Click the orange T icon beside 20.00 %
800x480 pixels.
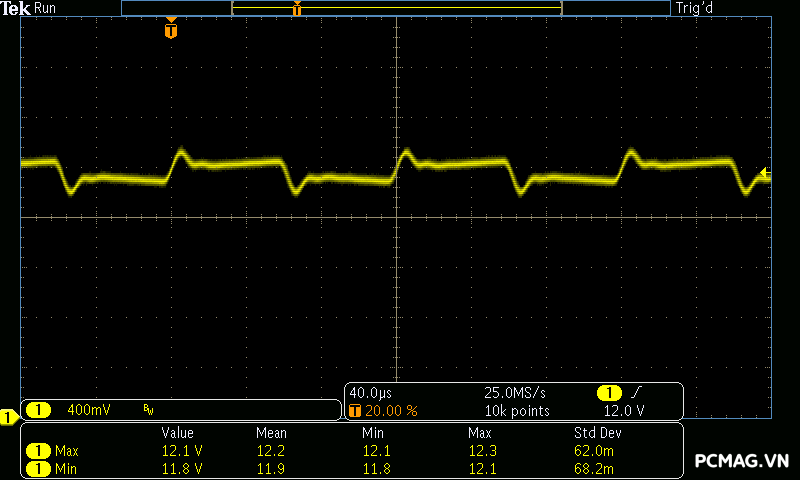(355, 410)
